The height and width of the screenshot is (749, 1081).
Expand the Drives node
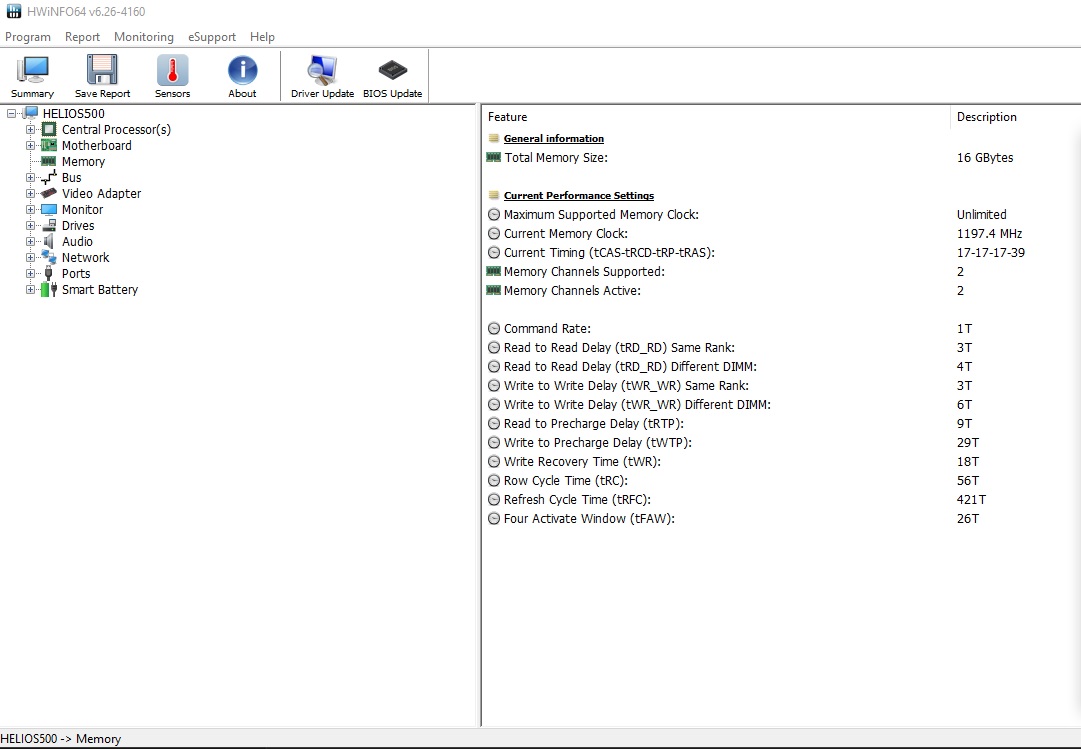point(30,225)
